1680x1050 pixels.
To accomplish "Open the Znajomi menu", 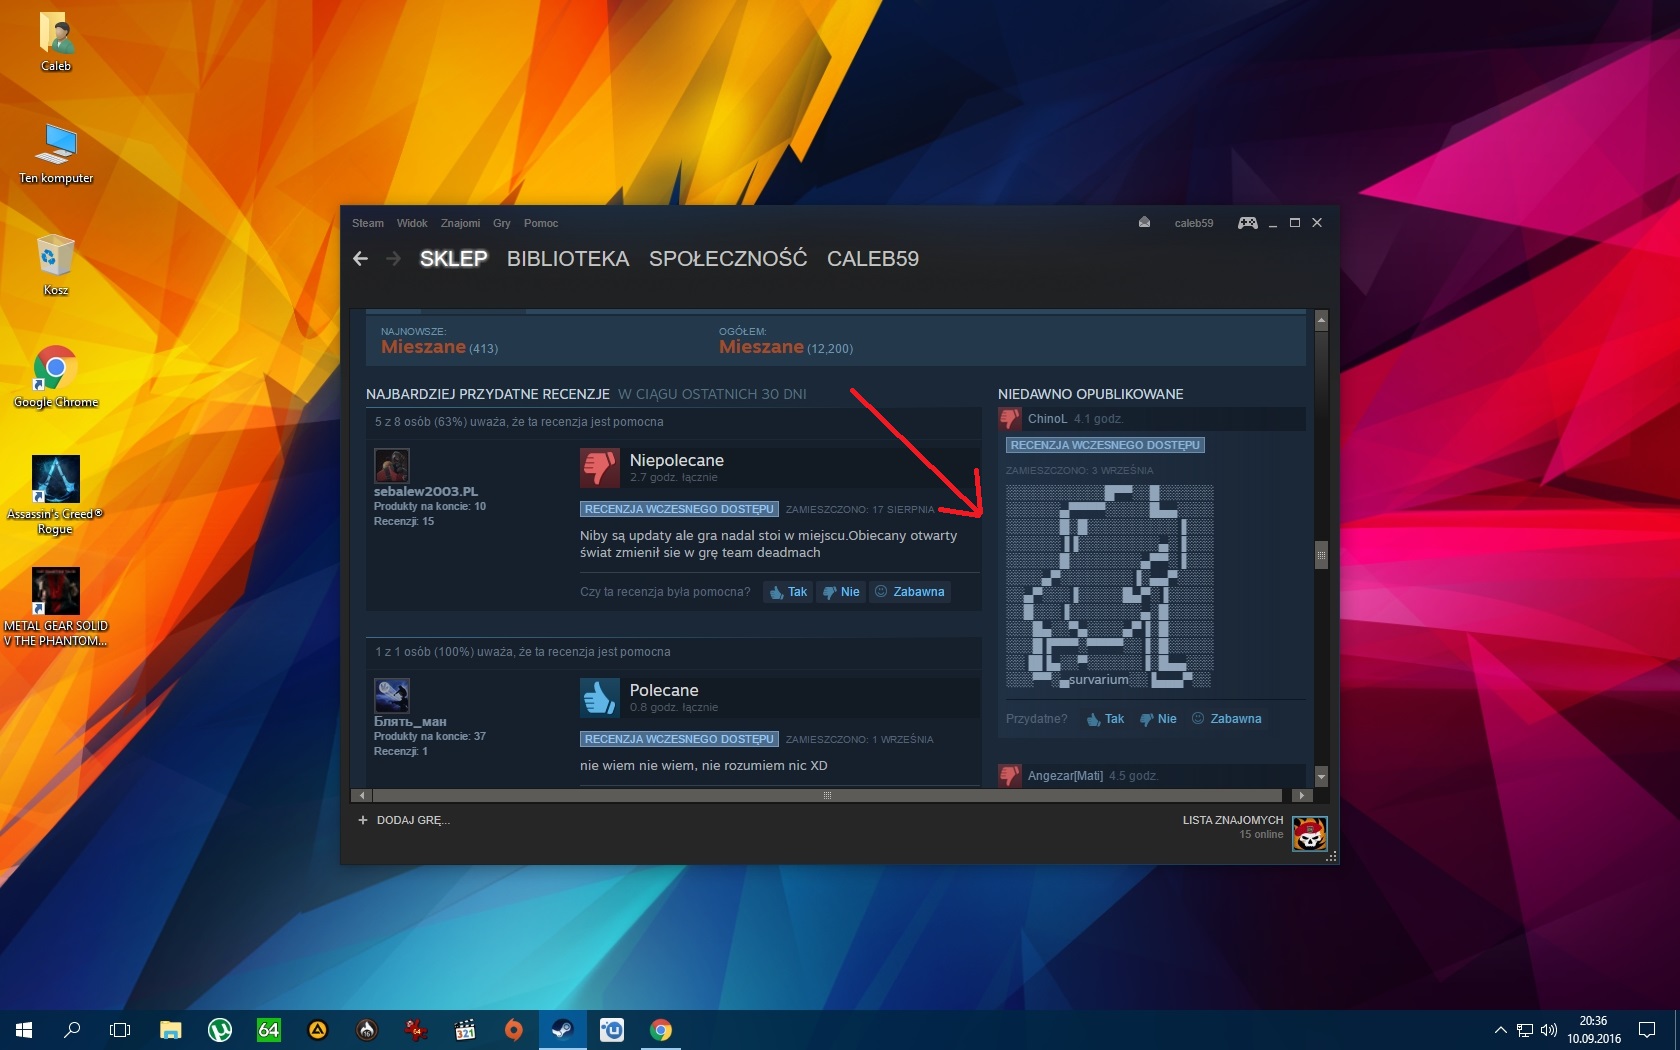I will 460,223.
